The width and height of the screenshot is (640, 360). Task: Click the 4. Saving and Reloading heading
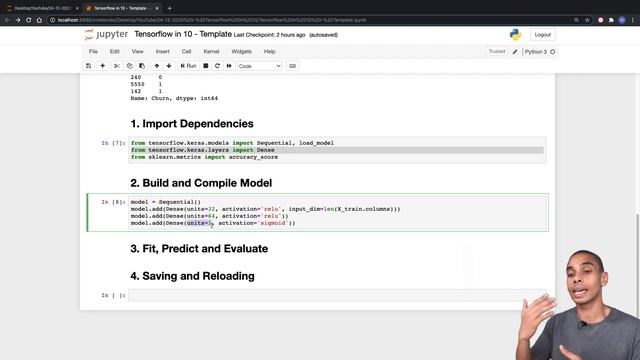tap(192, 276)
